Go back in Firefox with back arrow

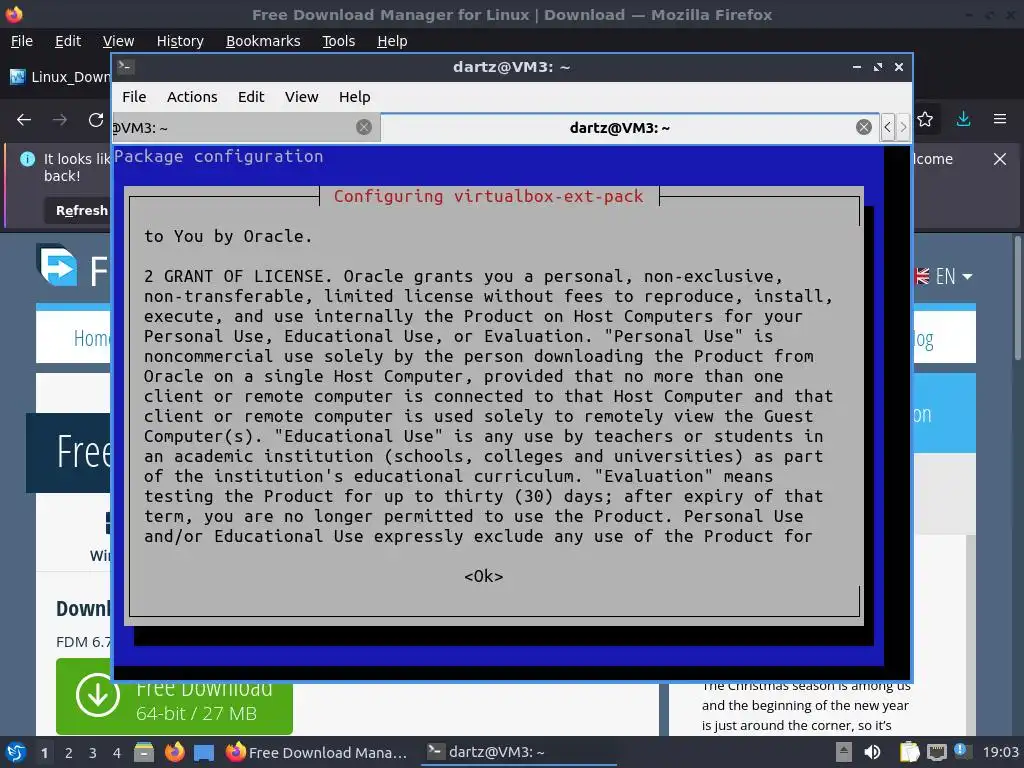(x=24, y=120)
